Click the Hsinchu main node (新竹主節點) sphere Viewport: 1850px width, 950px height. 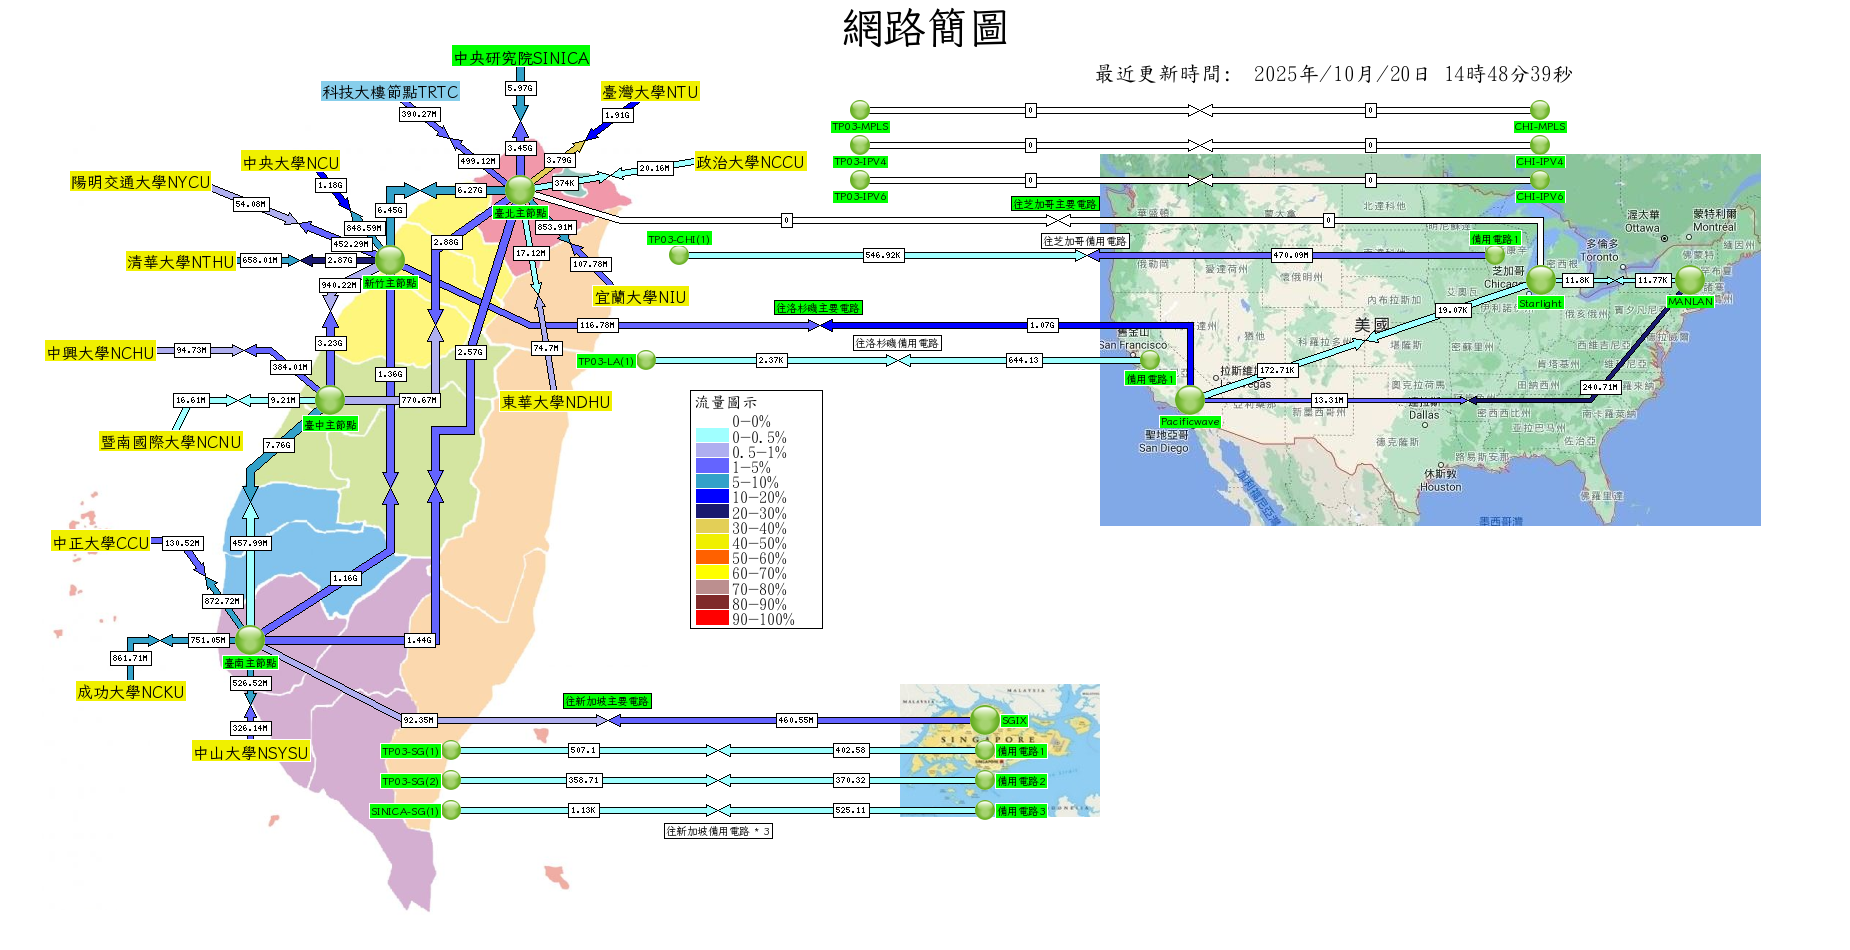point(389,260)
